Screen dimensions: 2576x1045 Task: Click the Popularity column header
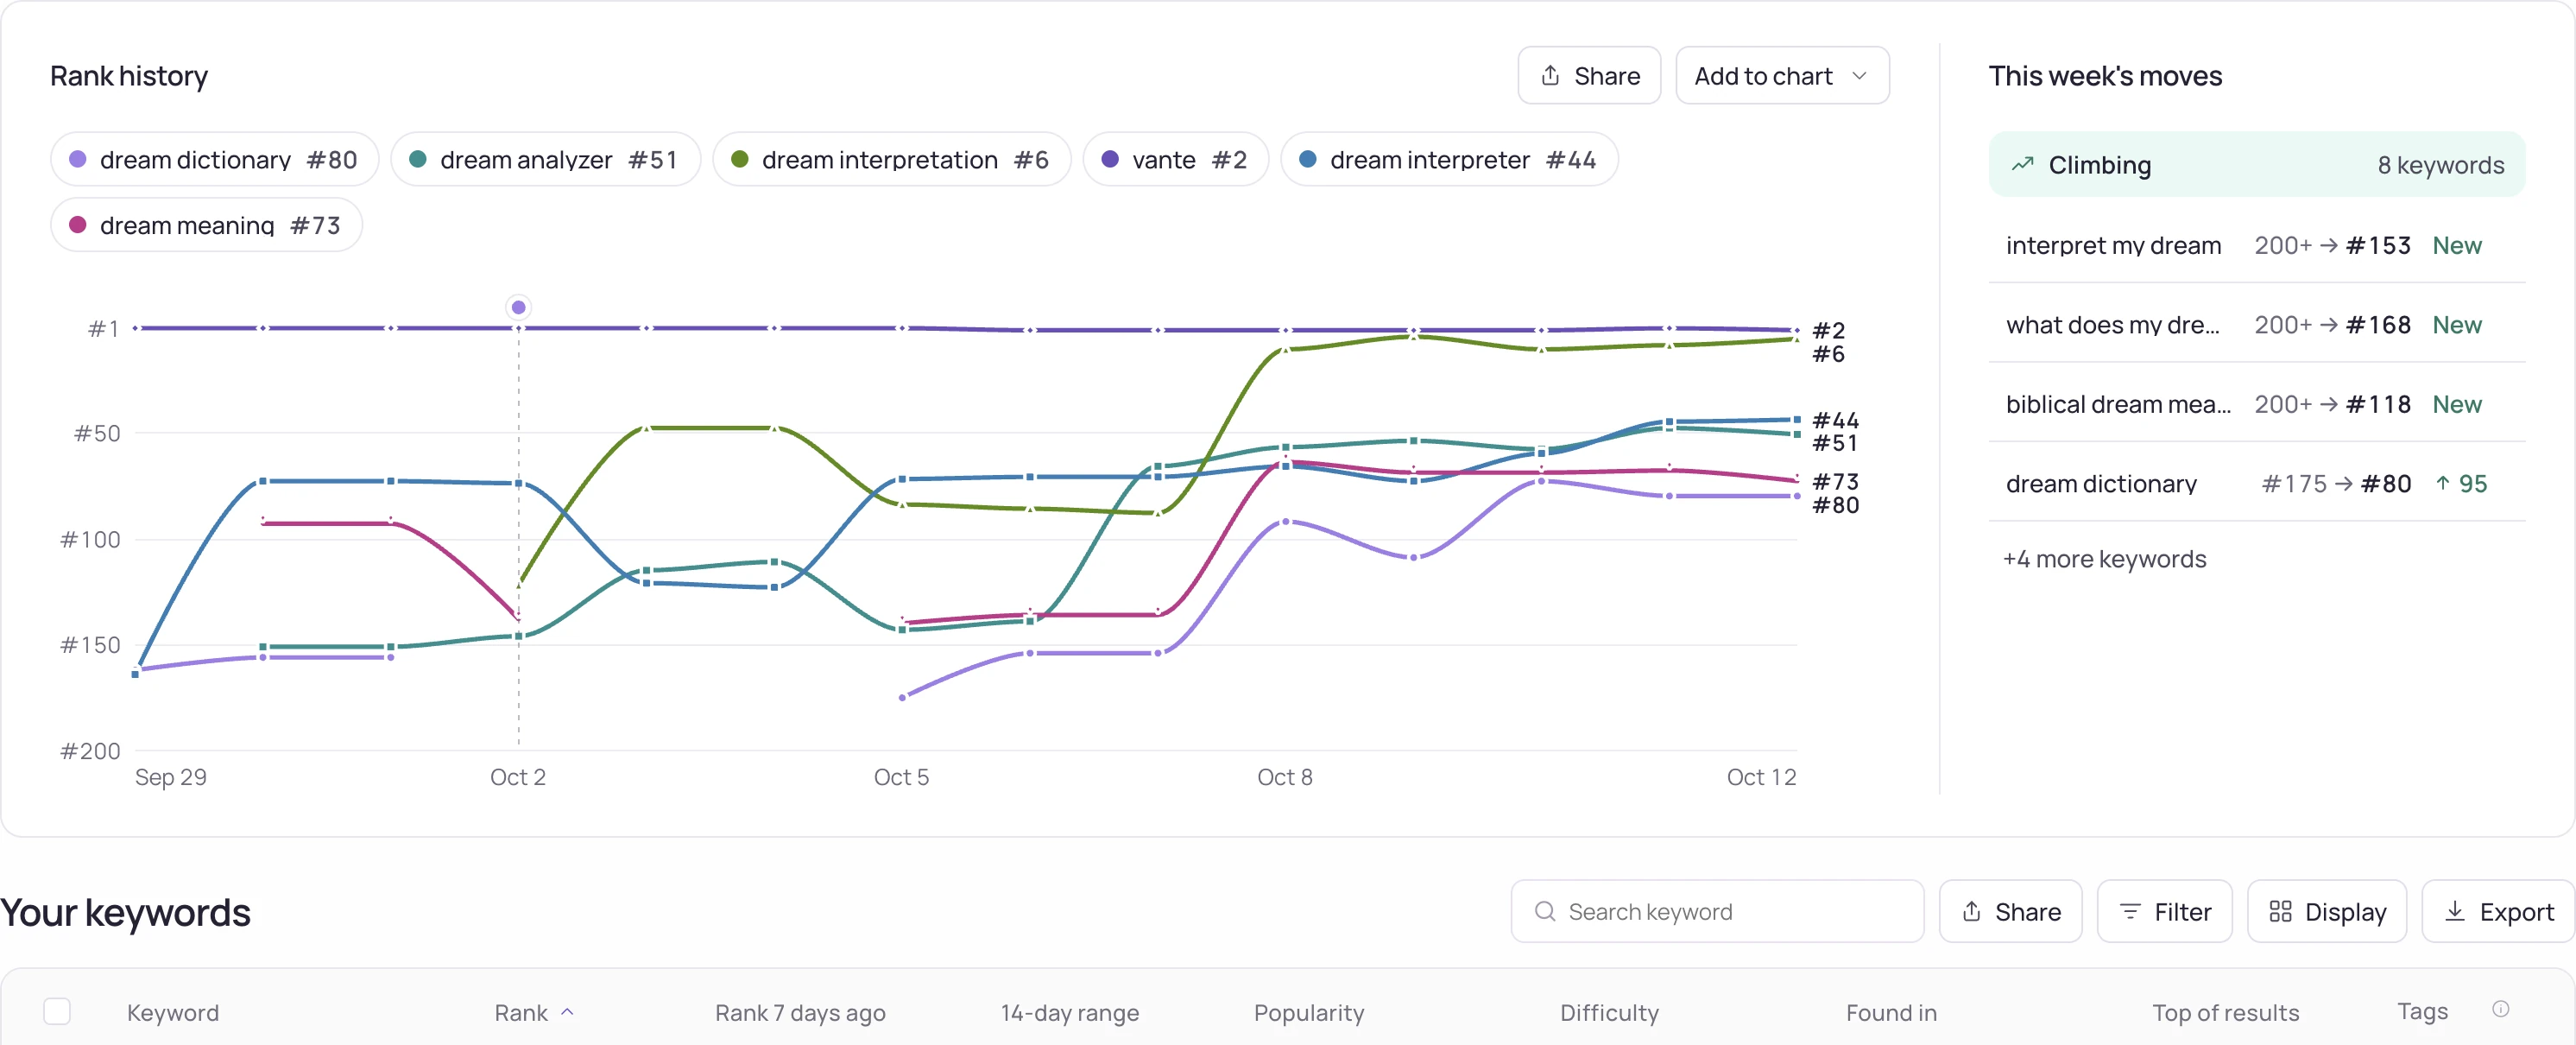click(x=1308, y=1013)
